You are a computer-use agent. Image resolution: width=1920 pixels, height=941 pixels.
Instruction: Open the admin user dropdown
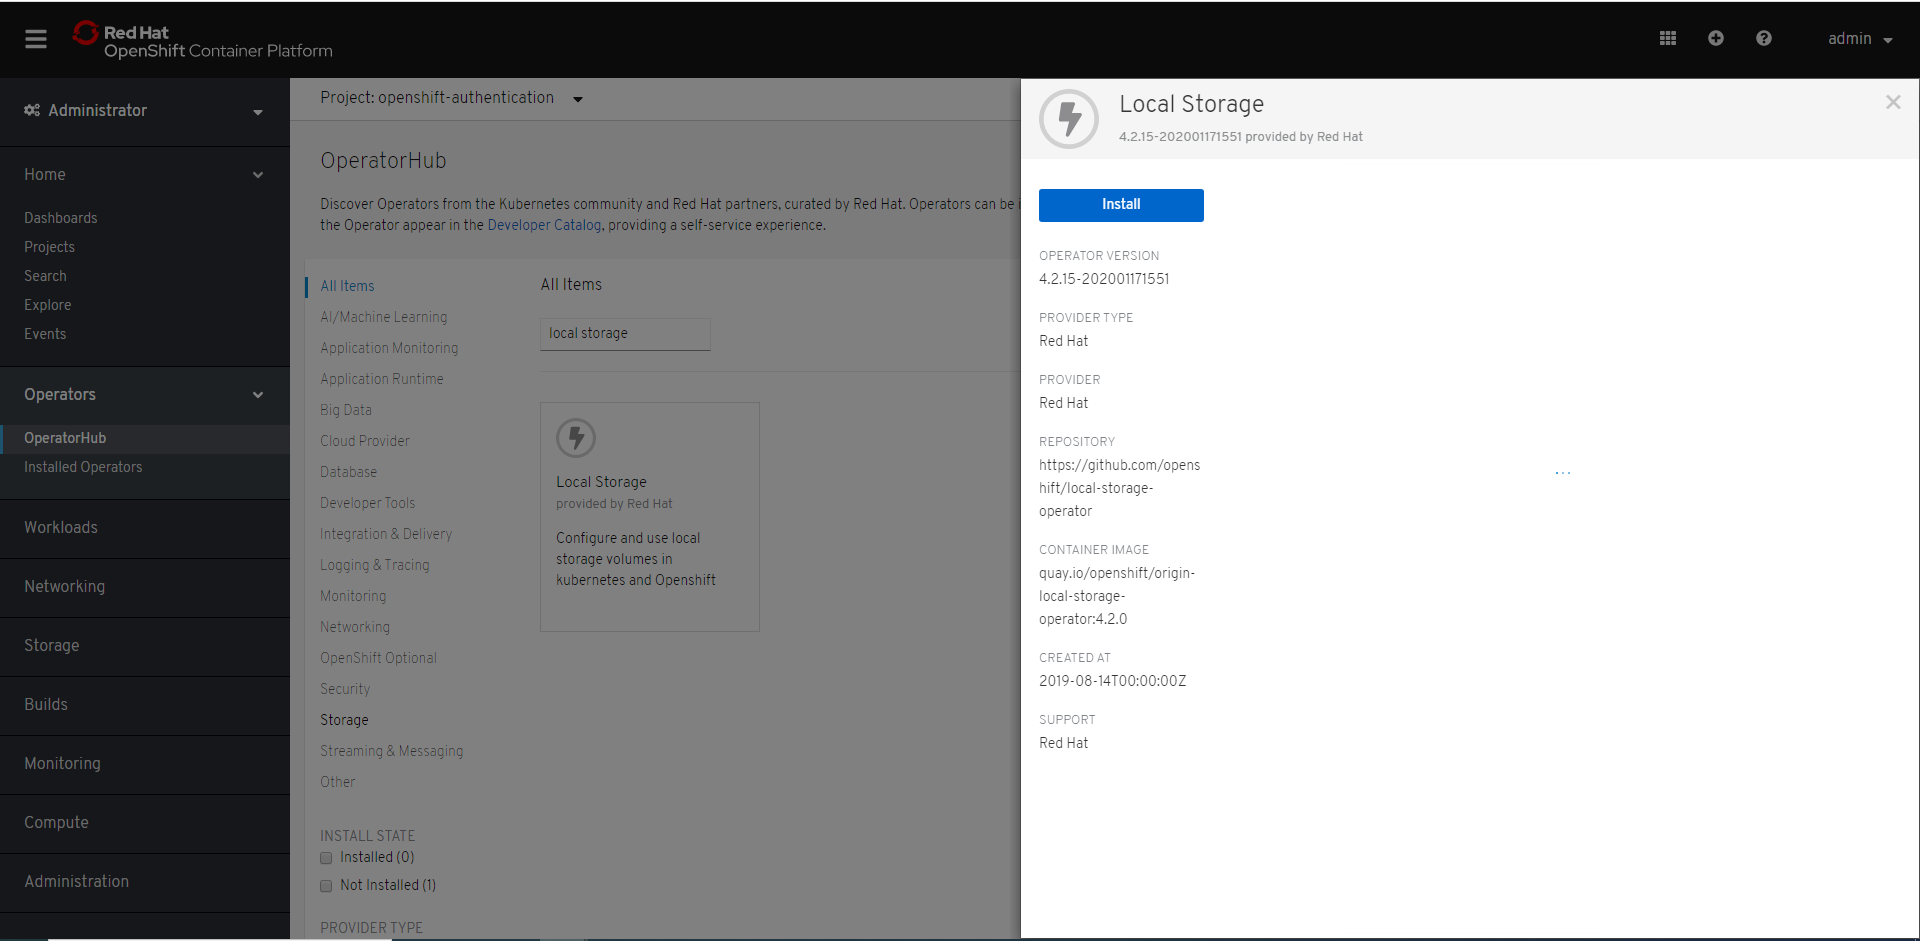(1859, 39)
